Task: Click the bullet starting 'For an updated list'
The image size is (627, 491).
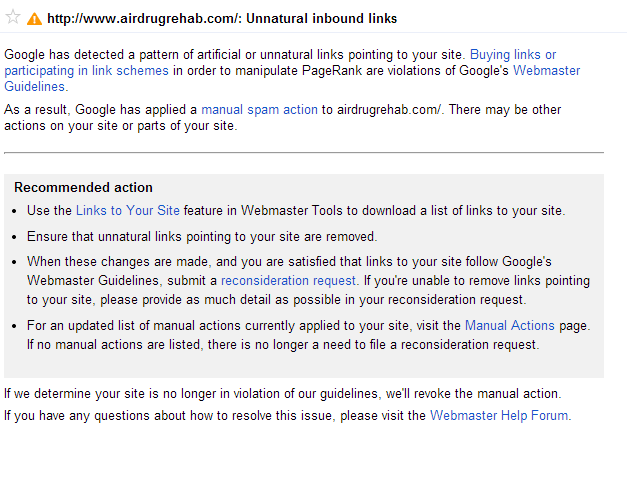Action: pos(309,335)
